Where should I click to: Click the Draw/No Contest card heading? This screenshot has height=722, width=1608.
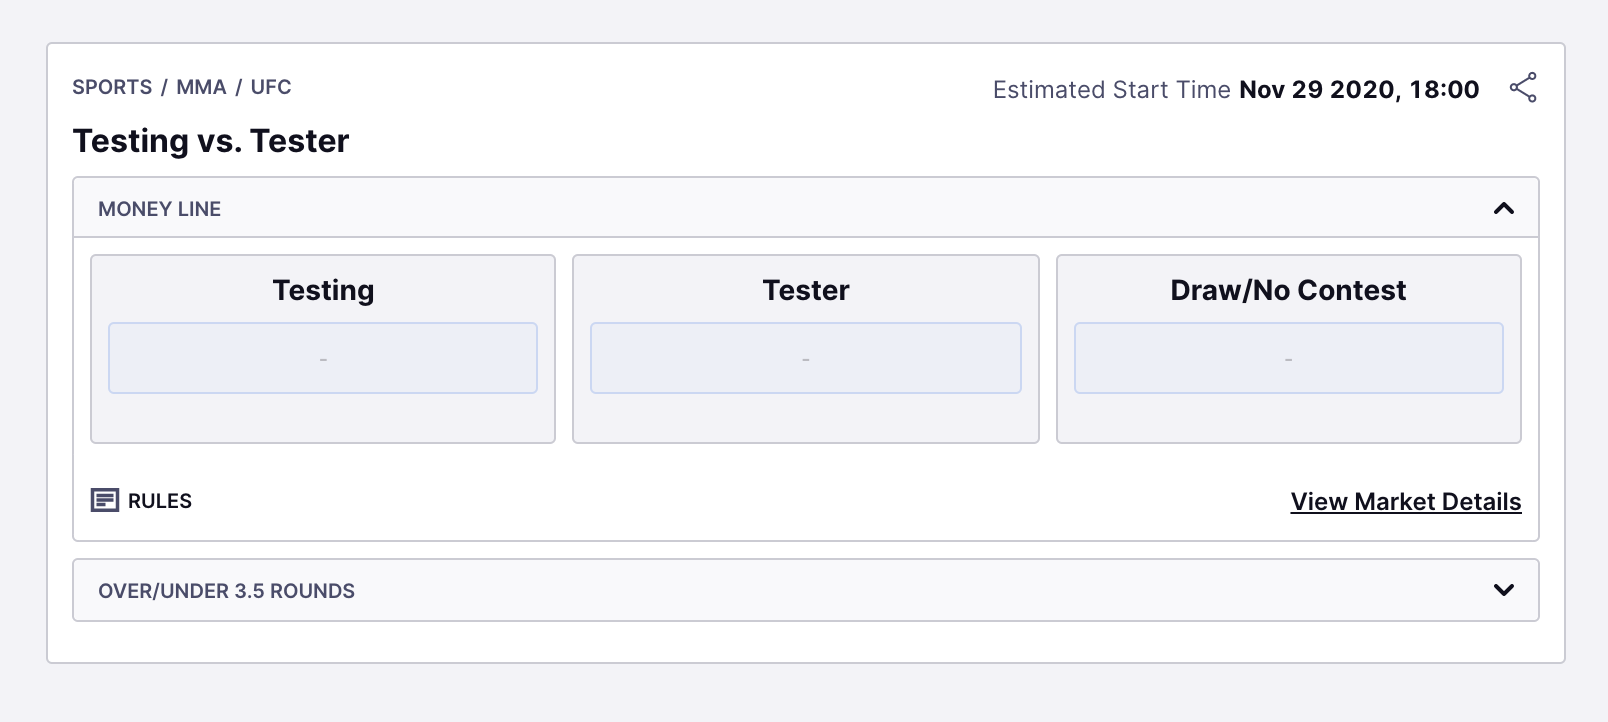pyautogui.click(x=1288, y=290)
